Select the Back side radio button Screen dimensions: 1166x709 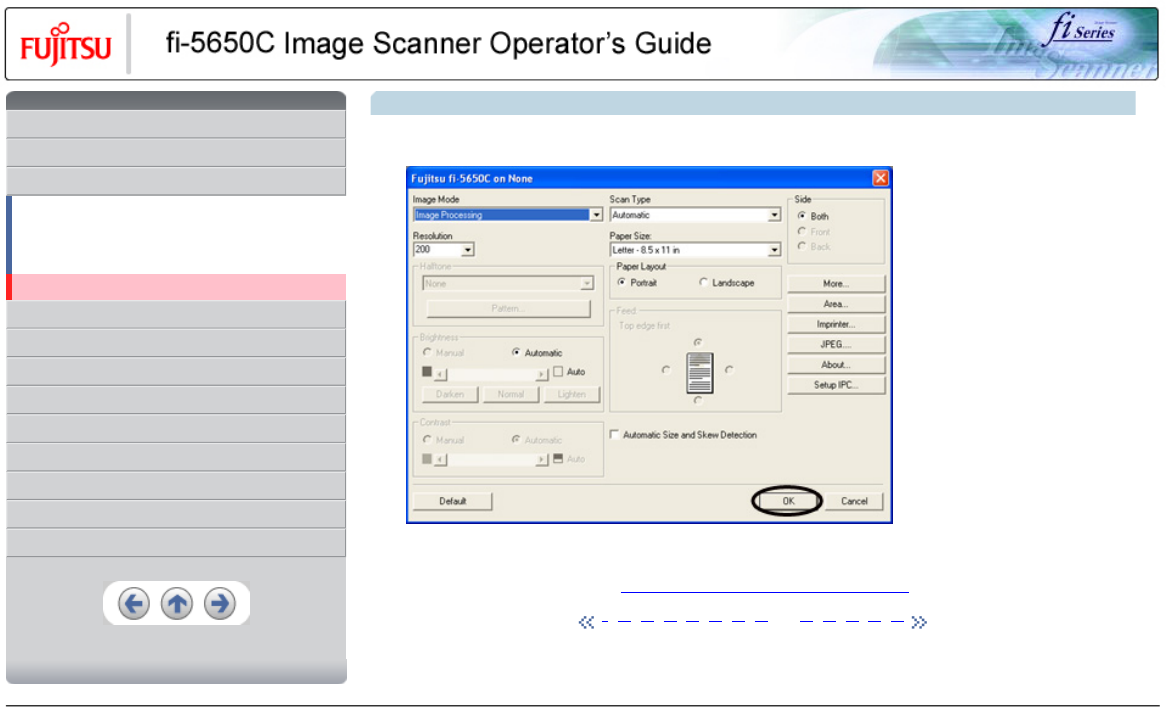click(802, 246)
